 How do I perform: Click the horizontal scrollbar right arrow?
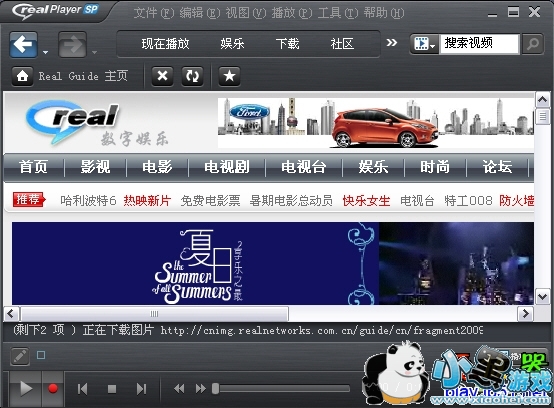tap(525, 313)
